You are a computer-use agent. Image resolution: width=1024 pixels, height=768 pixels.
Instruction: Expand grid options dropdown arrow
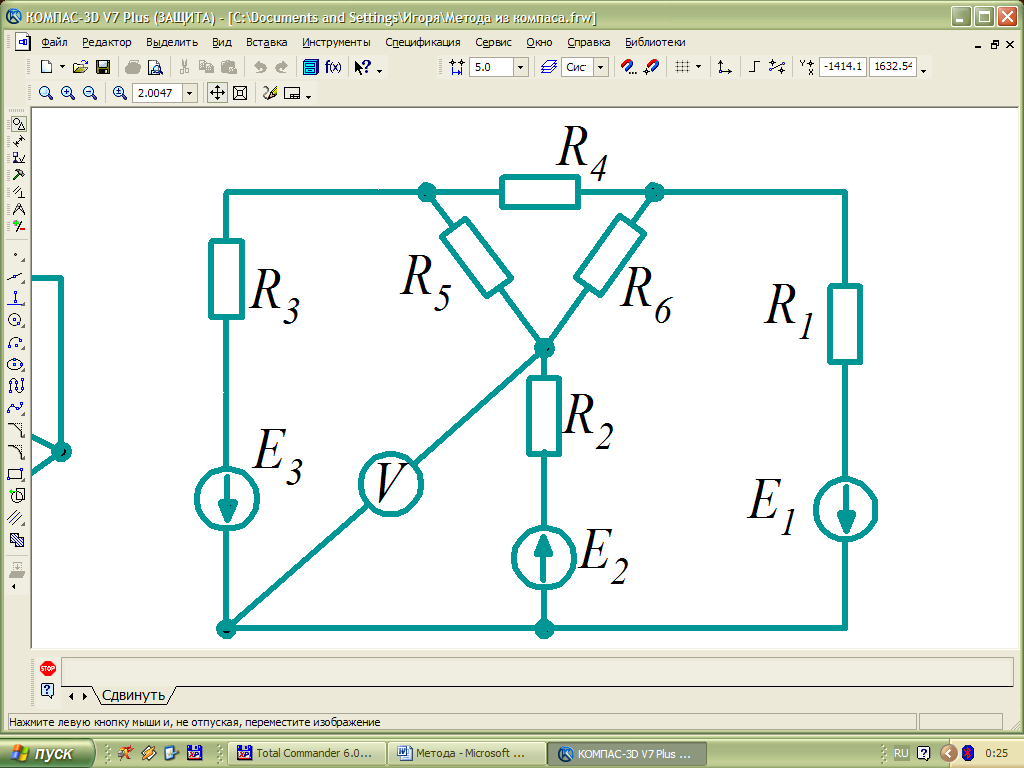698,67
